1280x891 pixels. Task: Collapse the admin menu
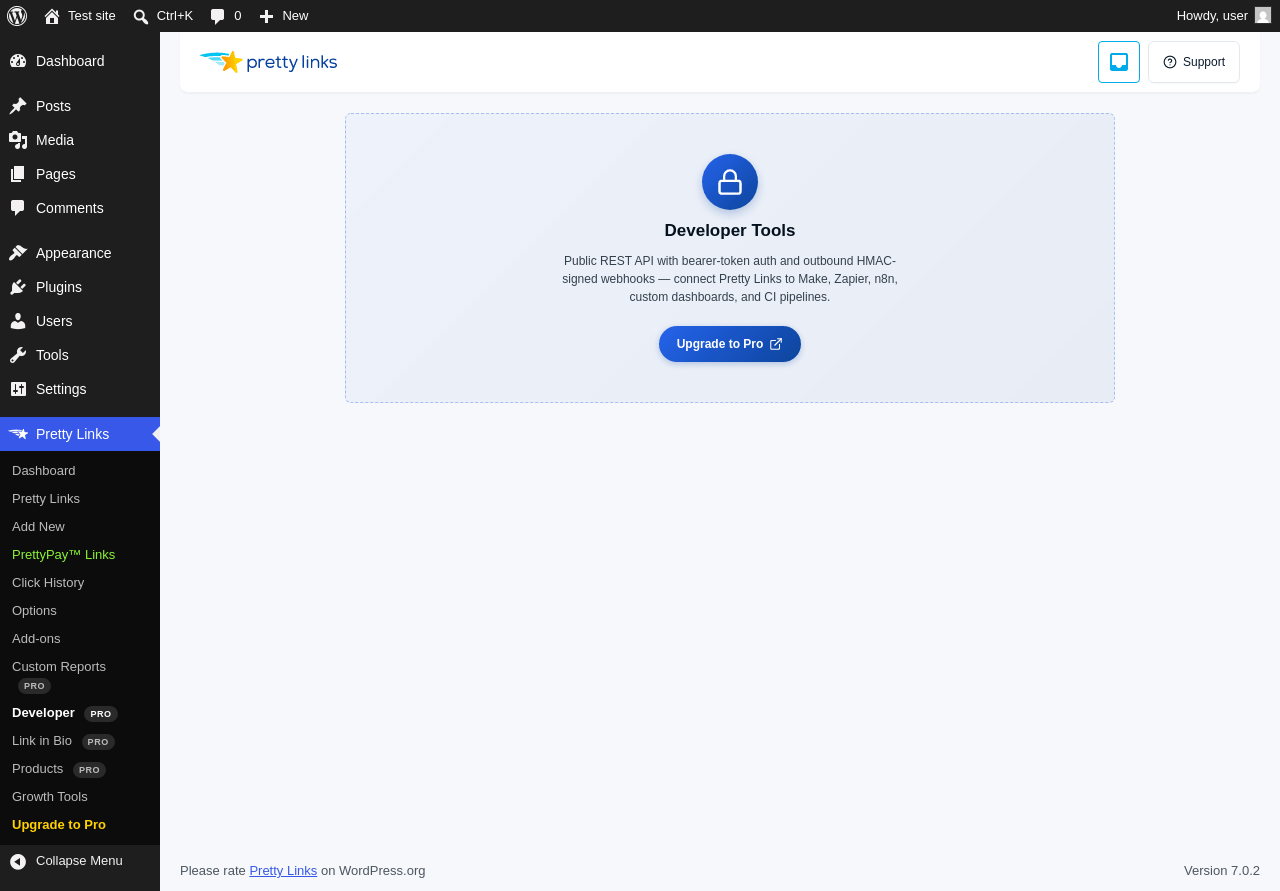tap(80, 861)
